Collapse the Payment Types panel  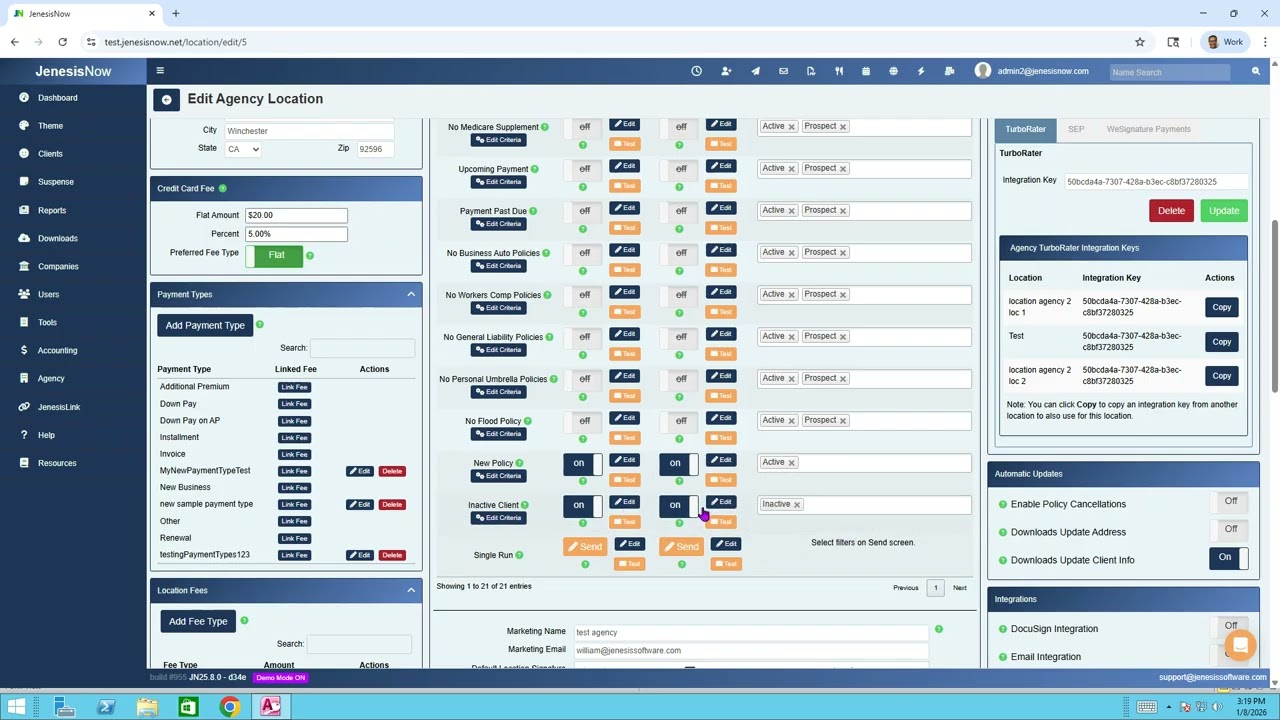point(411,294)
